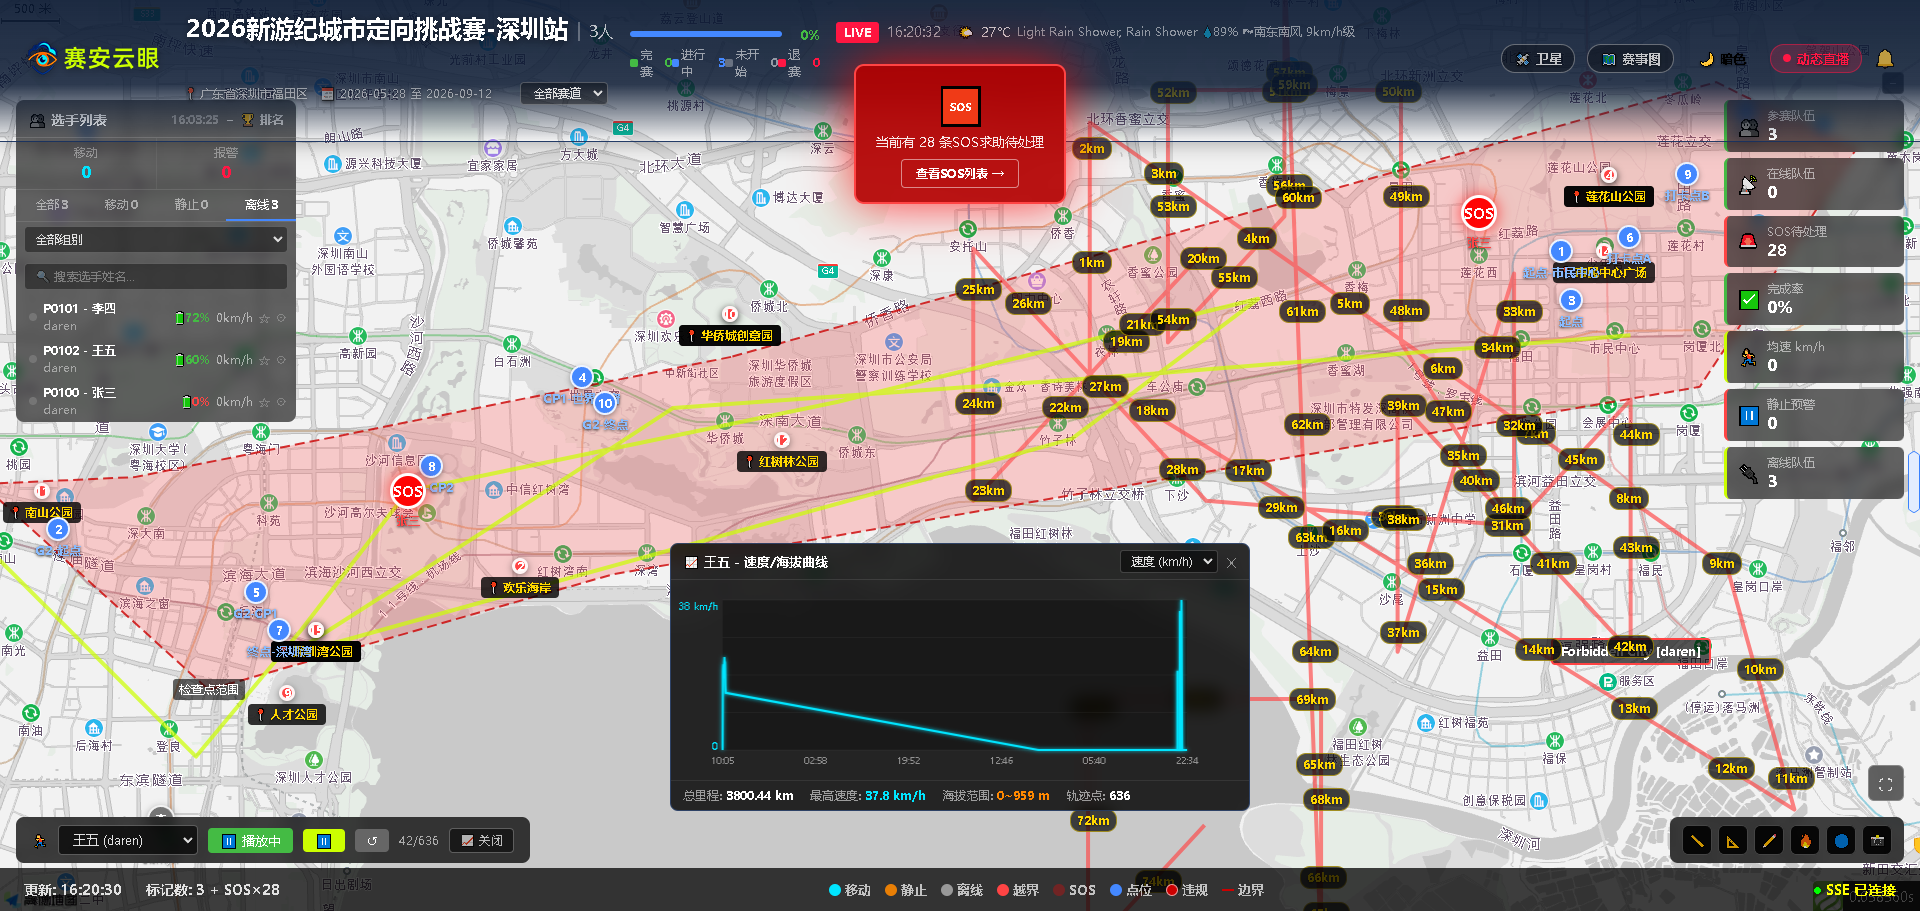
Task: Open the 参赛队伍 stats card
Action: [1814, 126]
